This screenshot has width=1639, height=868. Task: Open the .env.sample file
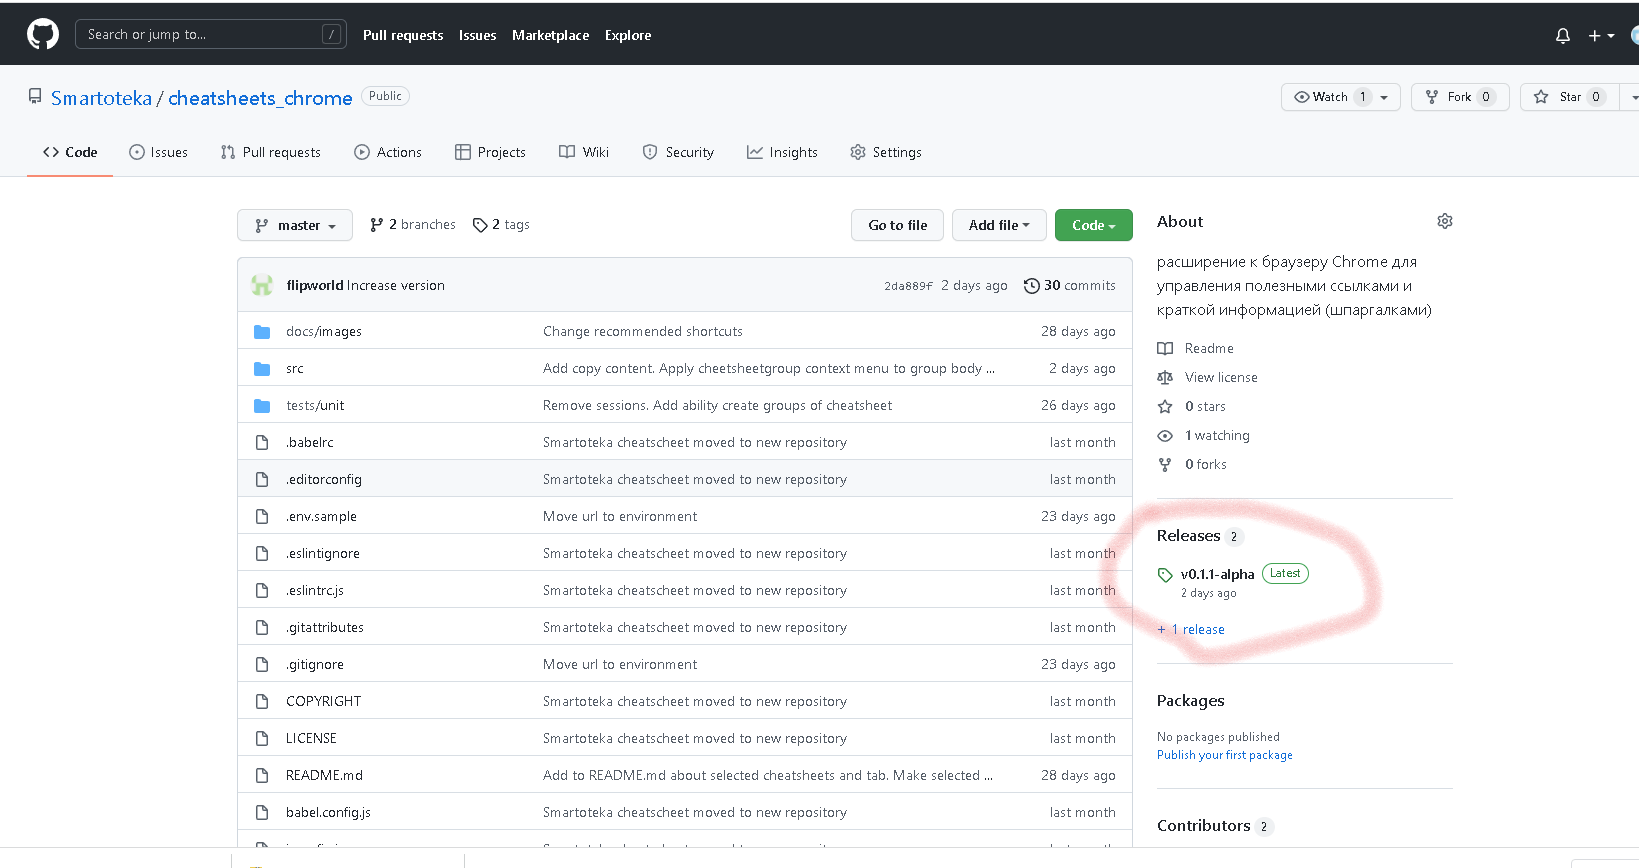(x=321, y=516)
